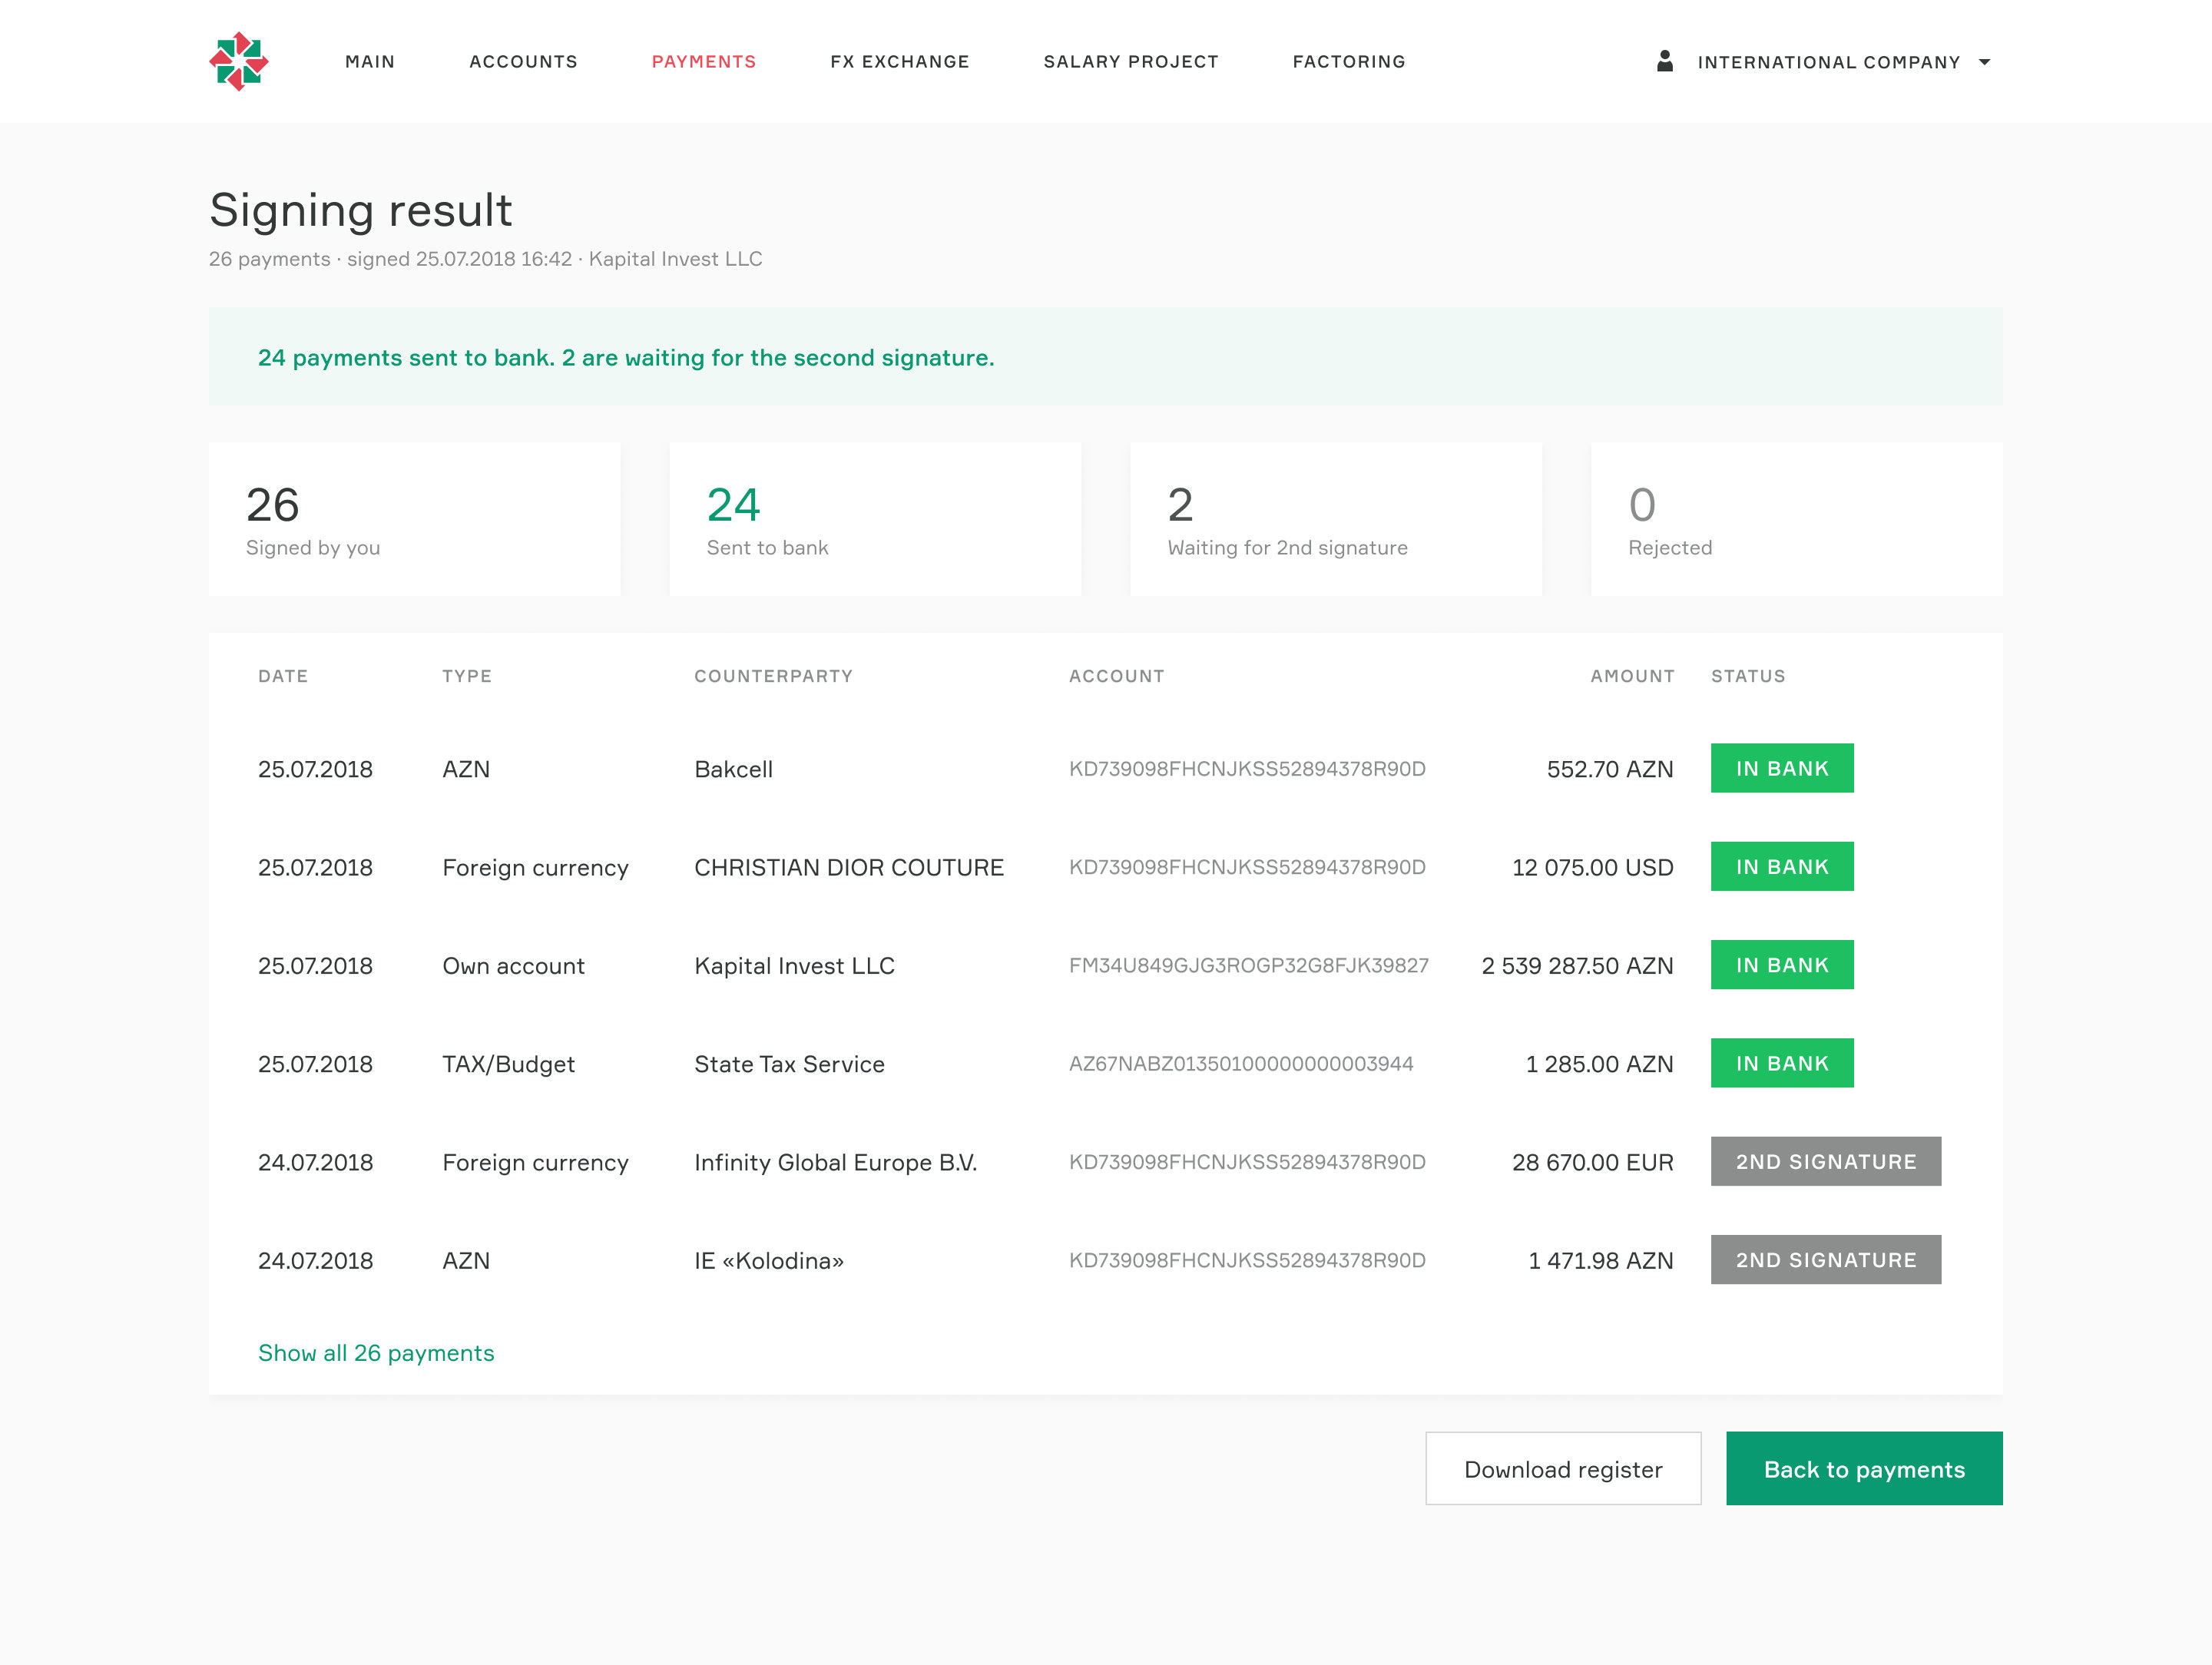Click 2ND SIGNATURE badge for IE «Kolodina»
2212x1665 pixels.
pos(1826,1259)
